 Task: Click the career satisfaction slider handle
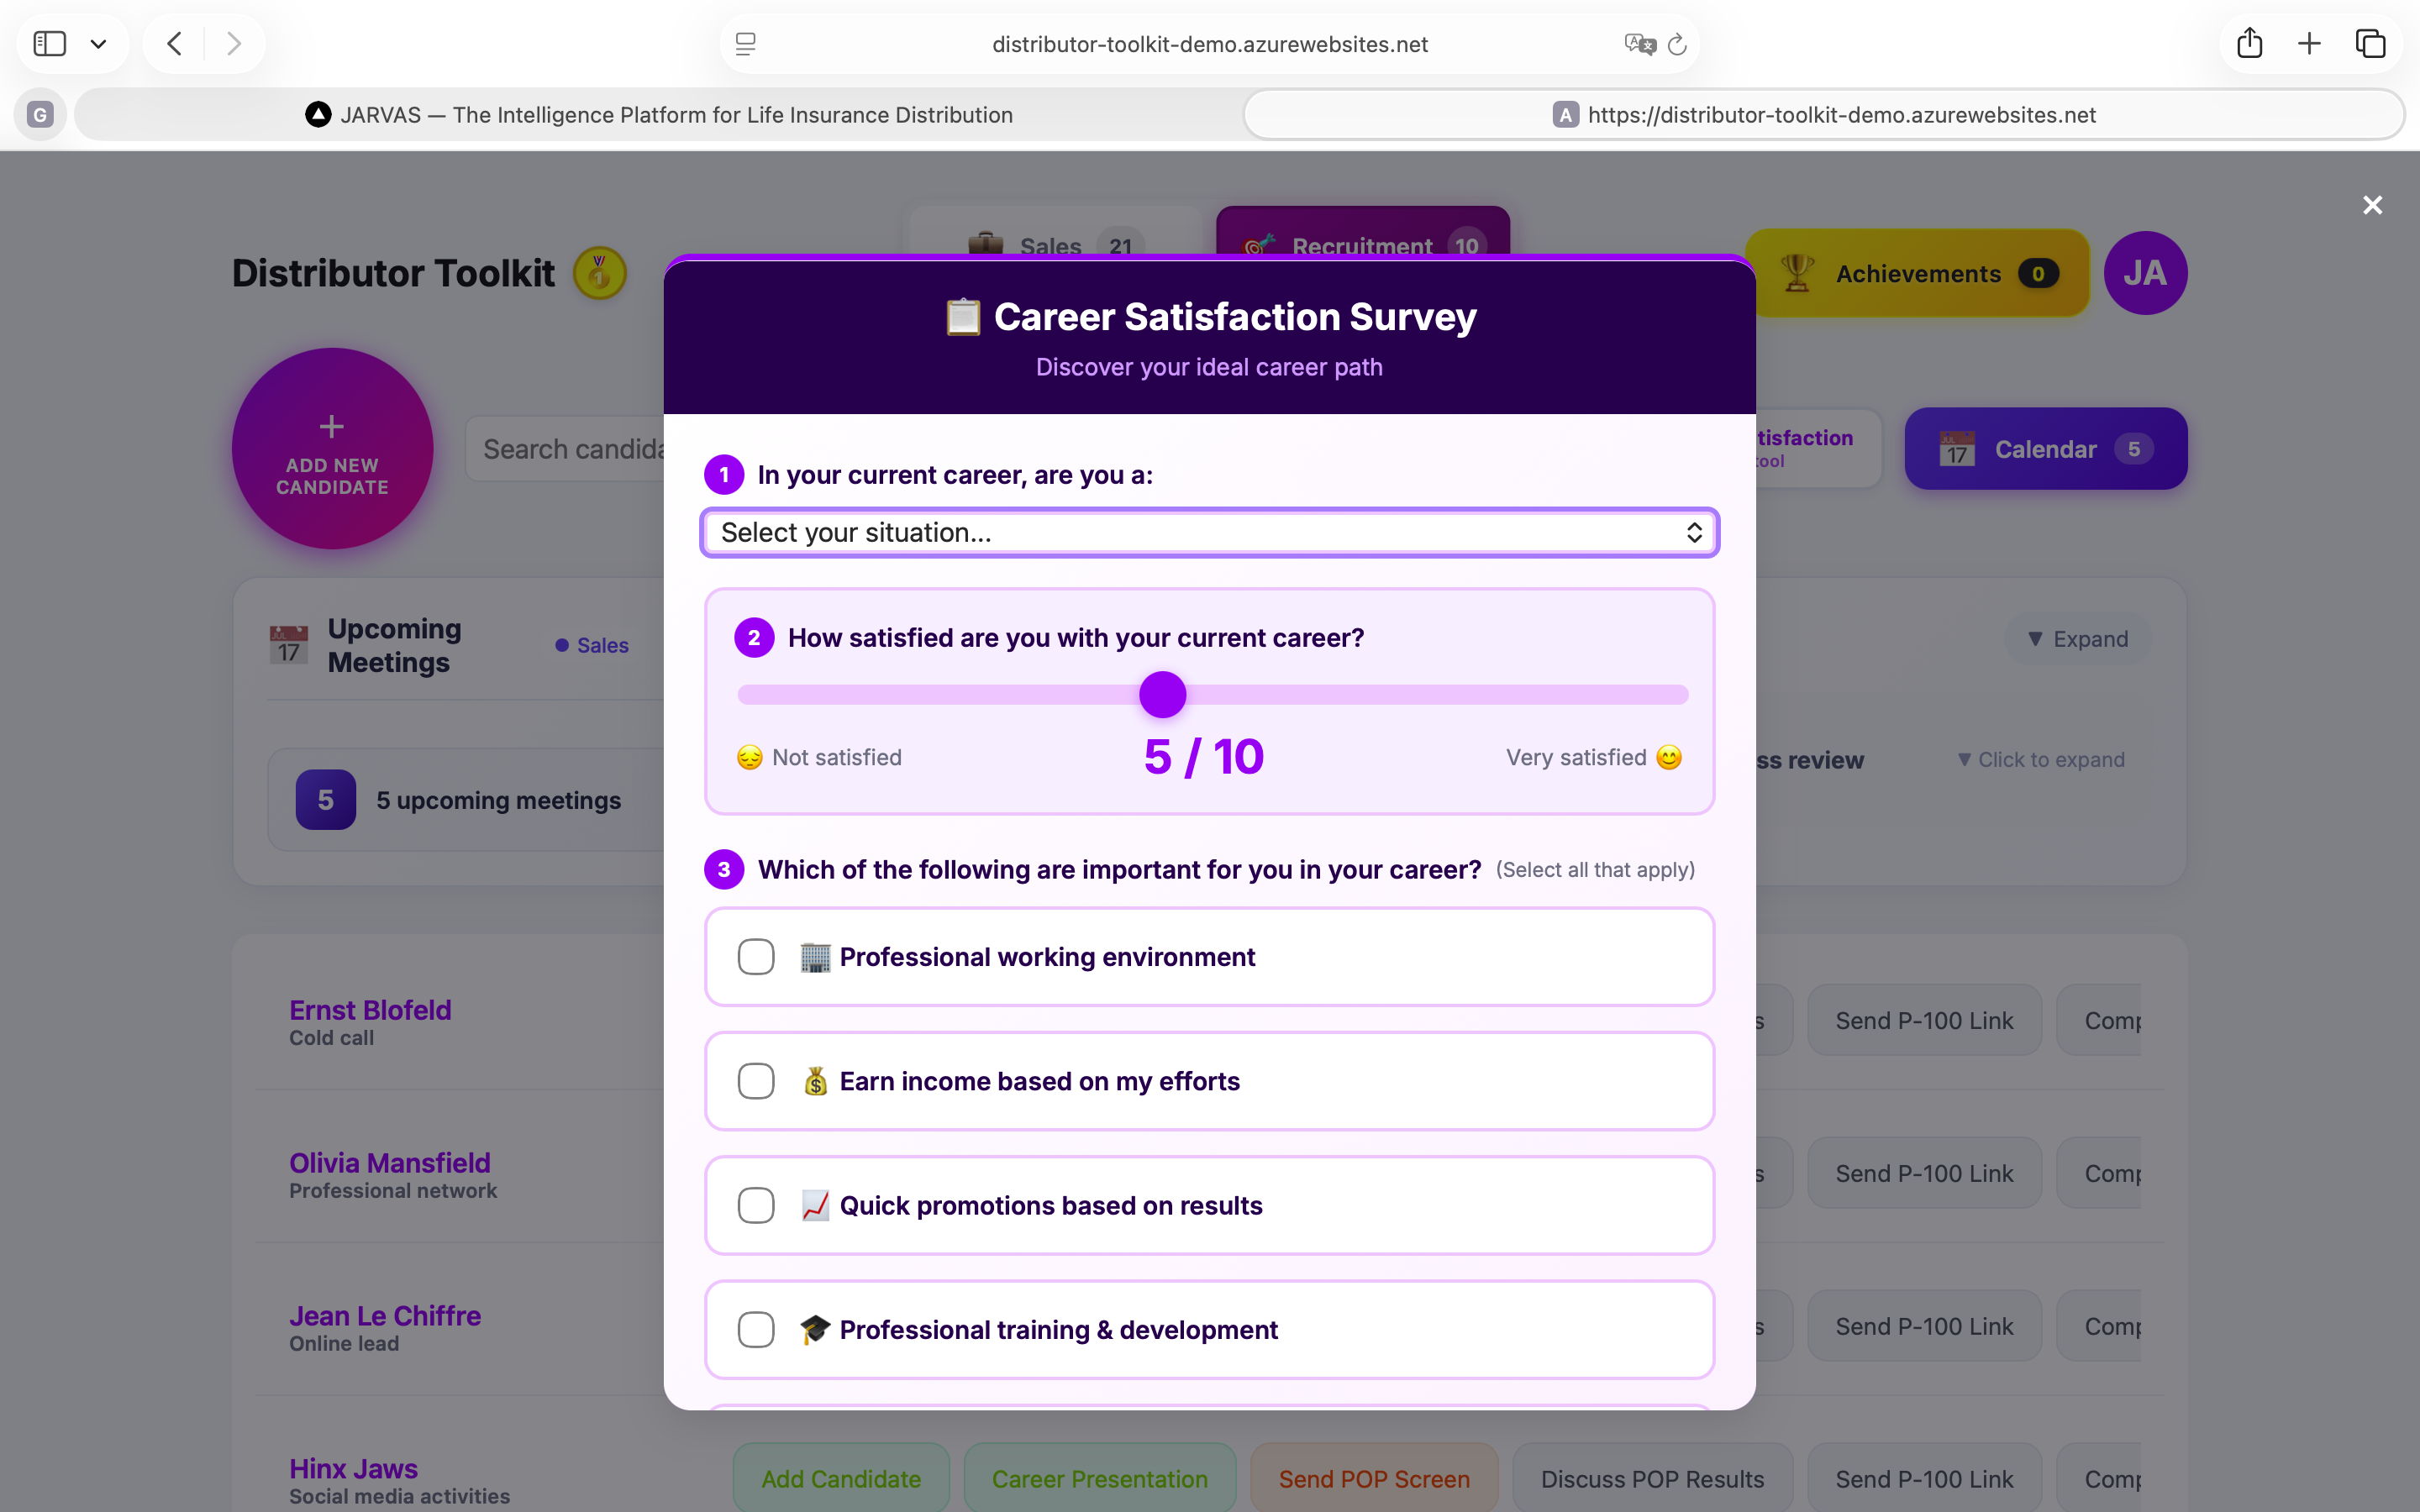click(1162, 695)
